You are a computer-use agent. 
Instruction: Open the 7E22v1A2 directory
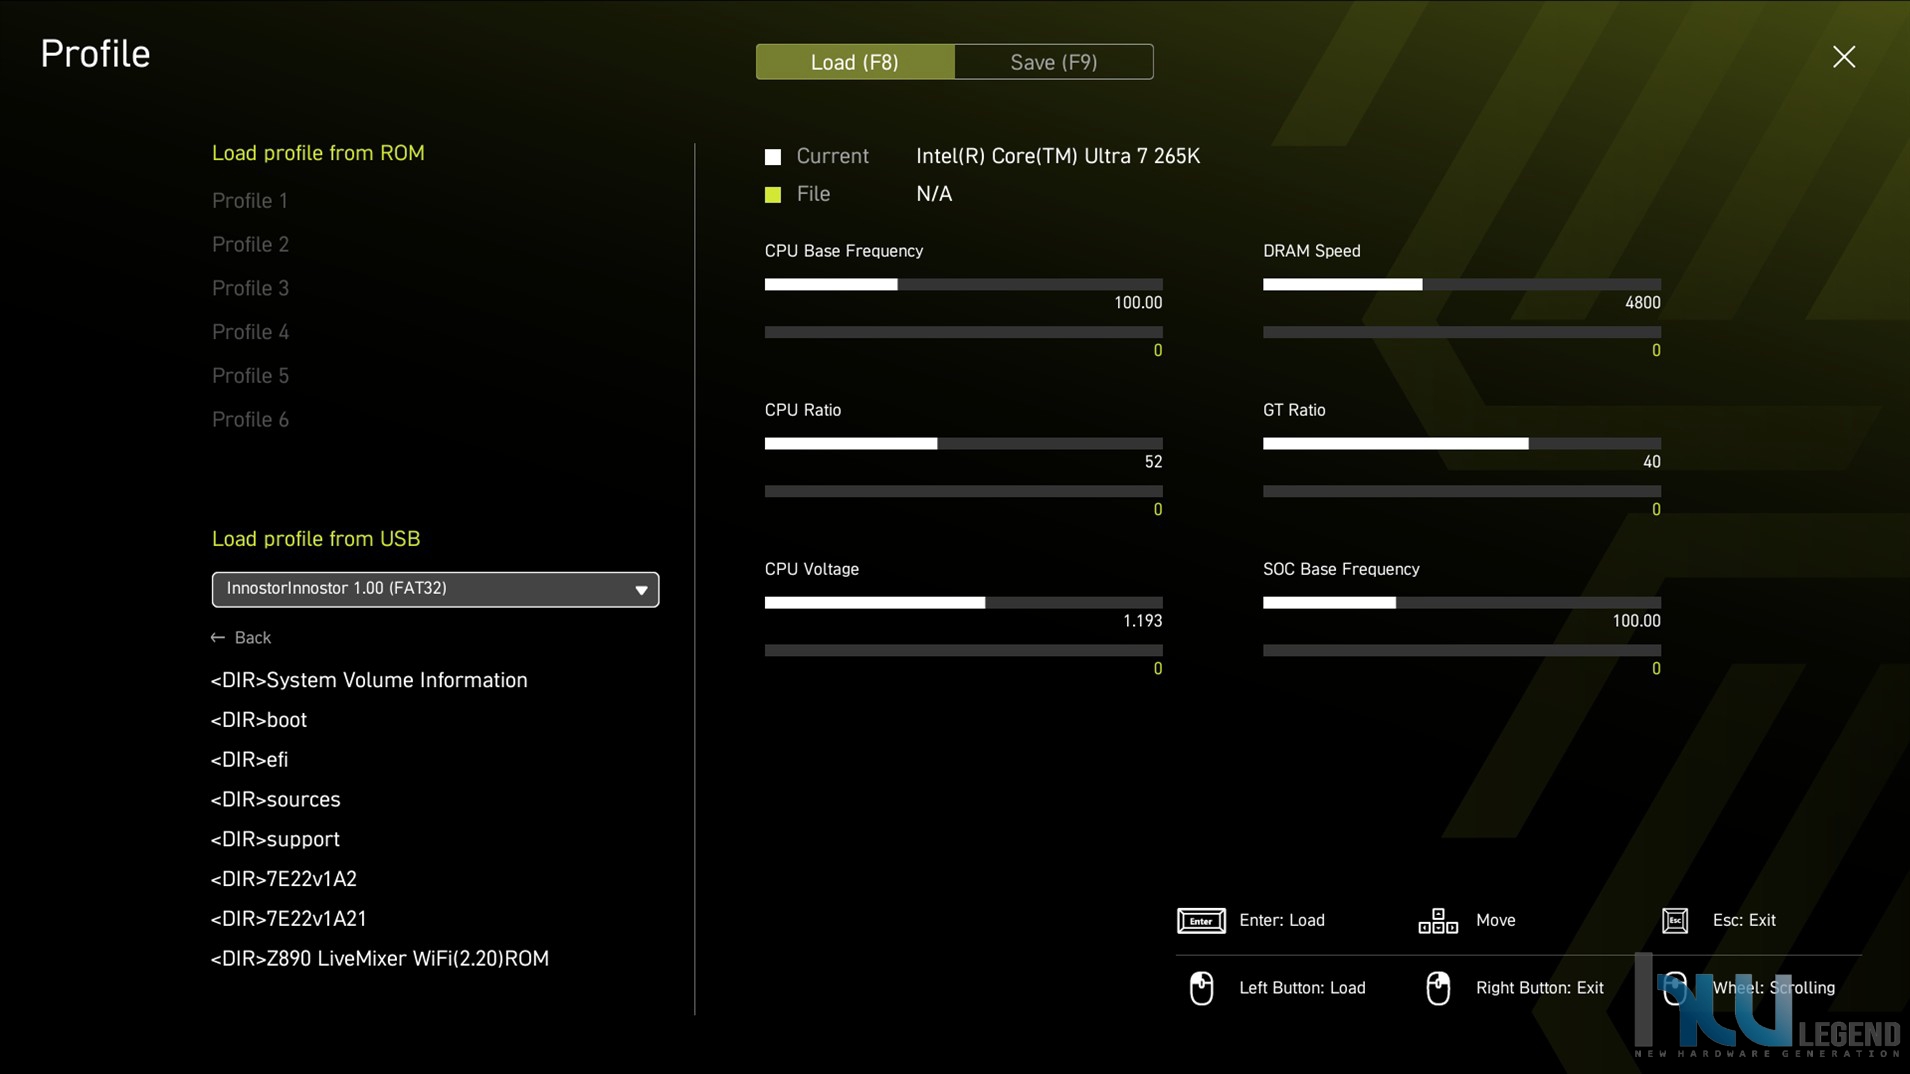(x=284, y=879)
